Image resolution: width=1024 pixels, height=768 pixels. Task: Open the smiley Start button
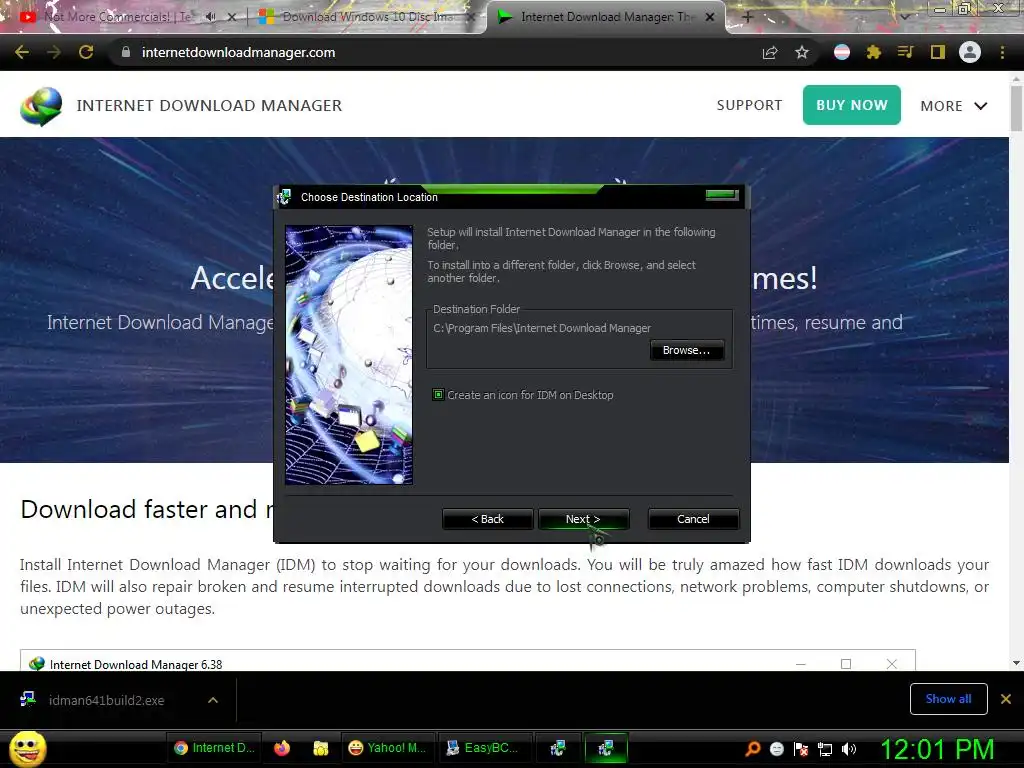(27, 748)
